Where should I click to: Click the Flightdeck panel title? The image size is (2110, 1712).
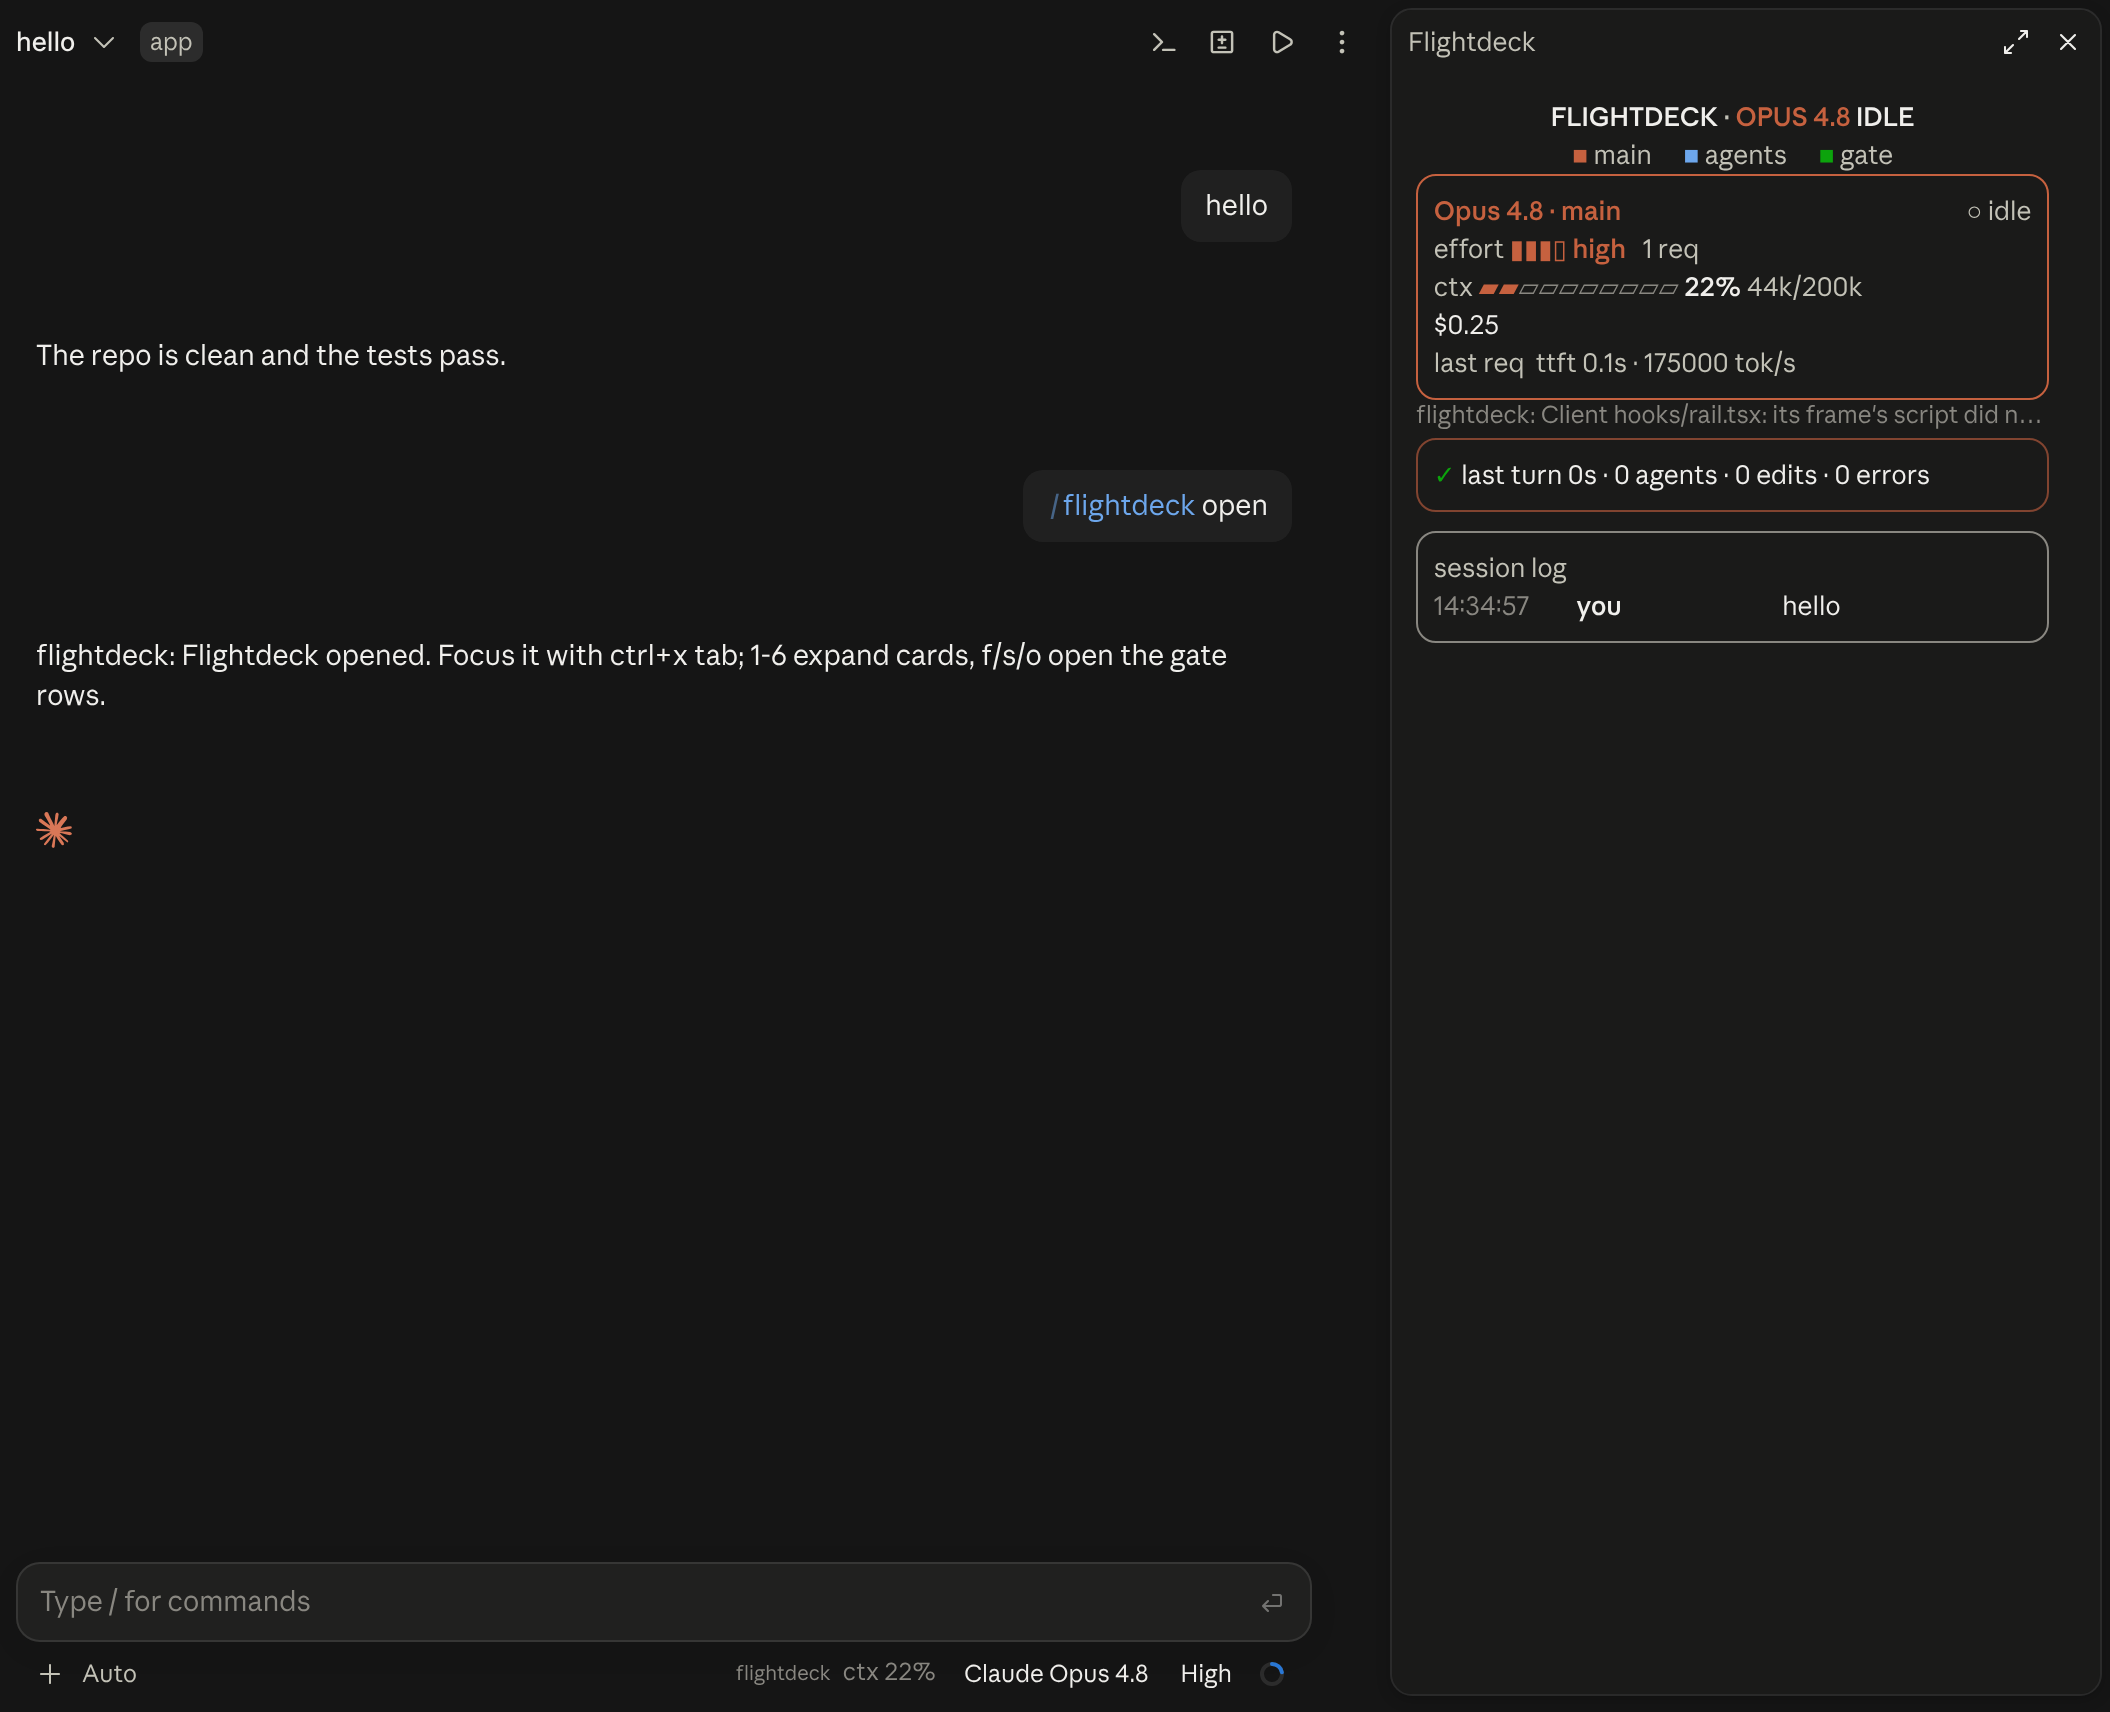pos(1471,42)
